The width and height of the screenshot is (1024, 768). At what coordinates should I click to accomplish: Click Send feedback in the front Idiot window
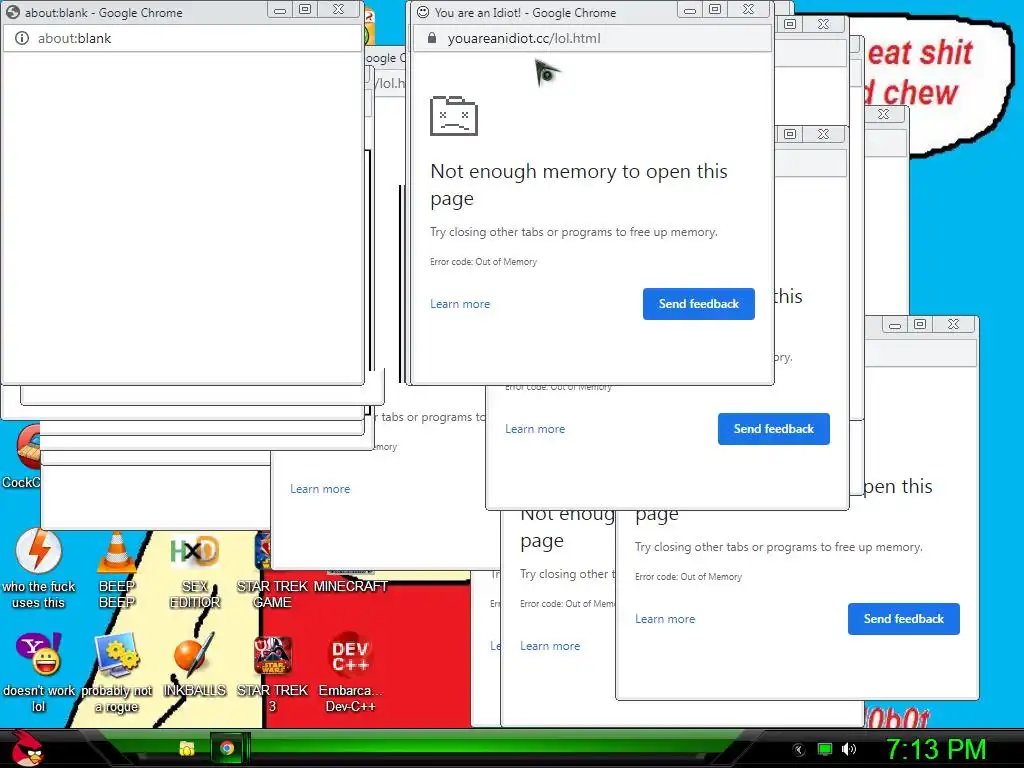[699, 304]
